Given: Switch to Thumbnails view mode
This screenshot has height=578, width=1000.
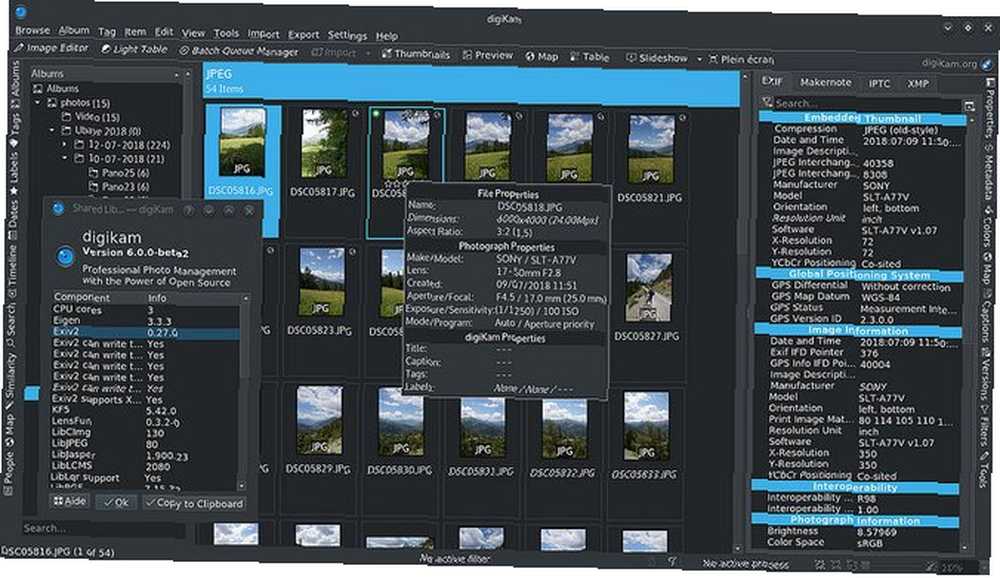Looking at the screenshot, I should 415,54.
